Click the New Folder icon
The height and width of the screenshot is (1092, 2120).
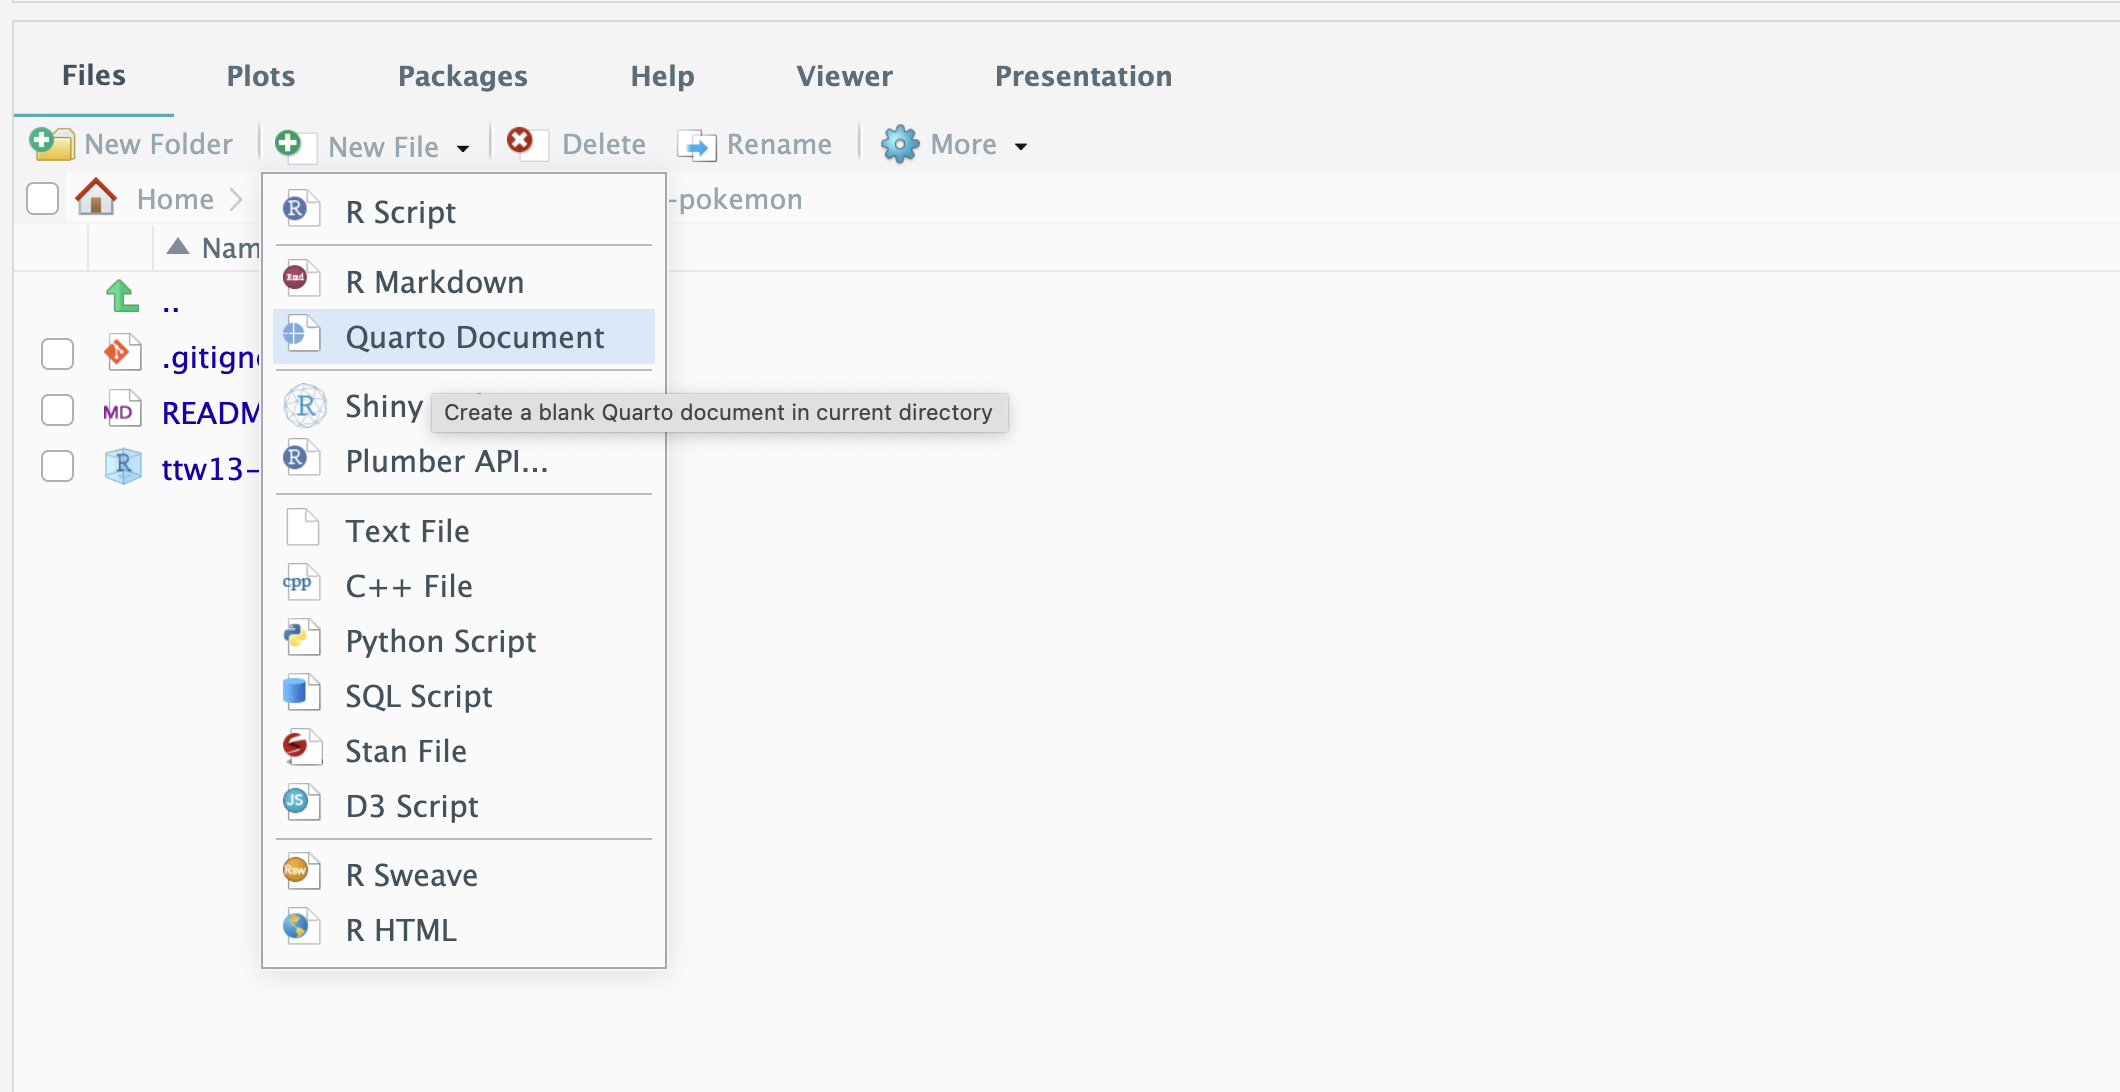click(x=51, y=144)
